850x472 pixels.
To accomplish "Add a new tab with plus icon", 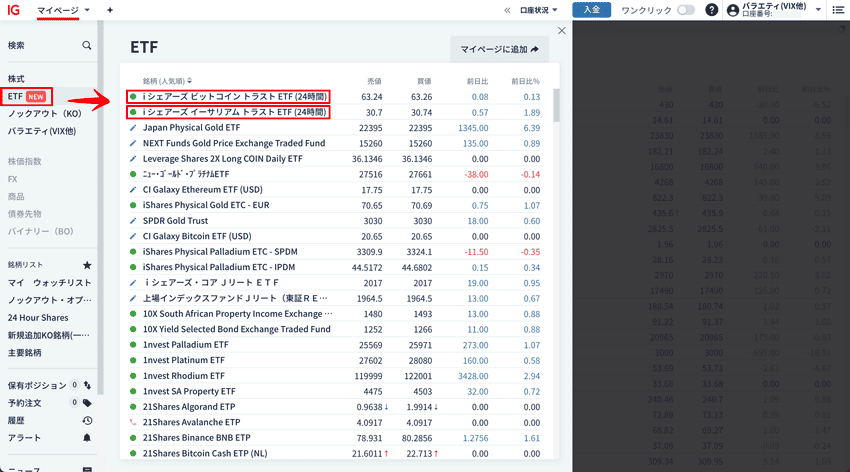I will [110, 10].
